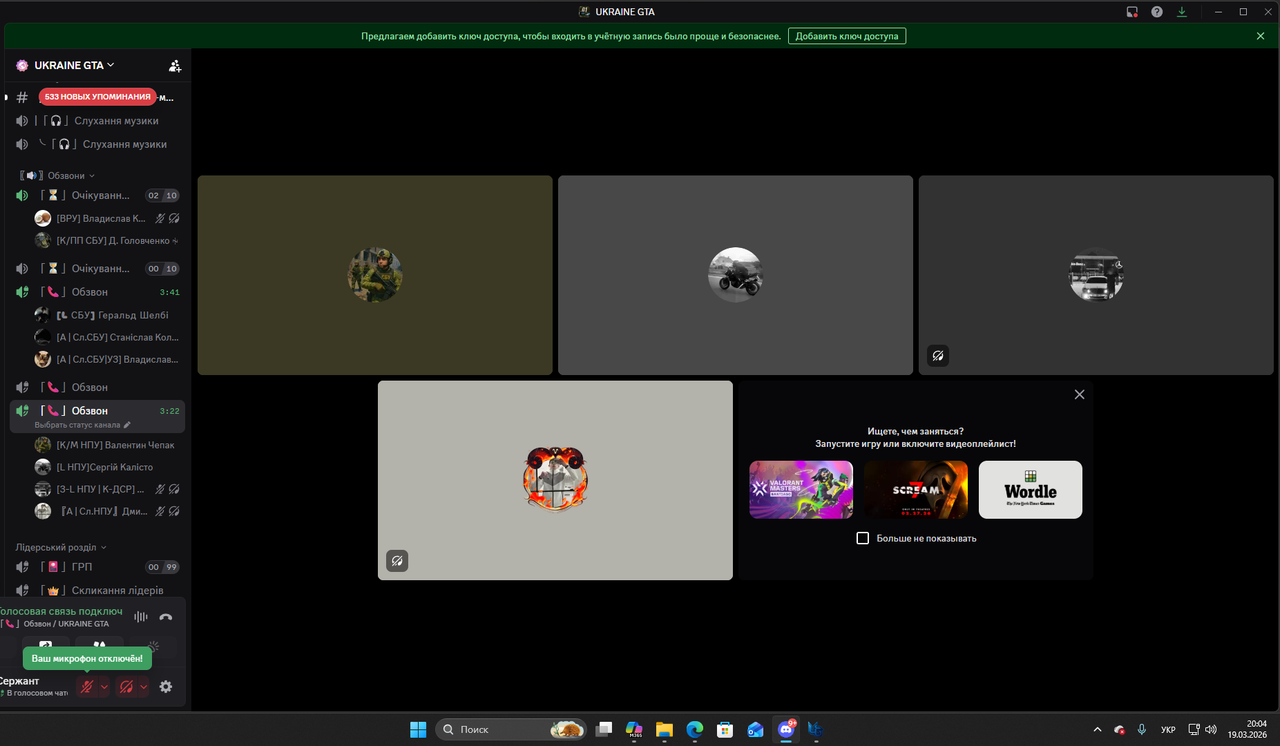Image resolution: width=1280 pixels, height=746 pixels.
Task: Open Microsoft Store from the taskbar
Action: click(x=725, y=730)
